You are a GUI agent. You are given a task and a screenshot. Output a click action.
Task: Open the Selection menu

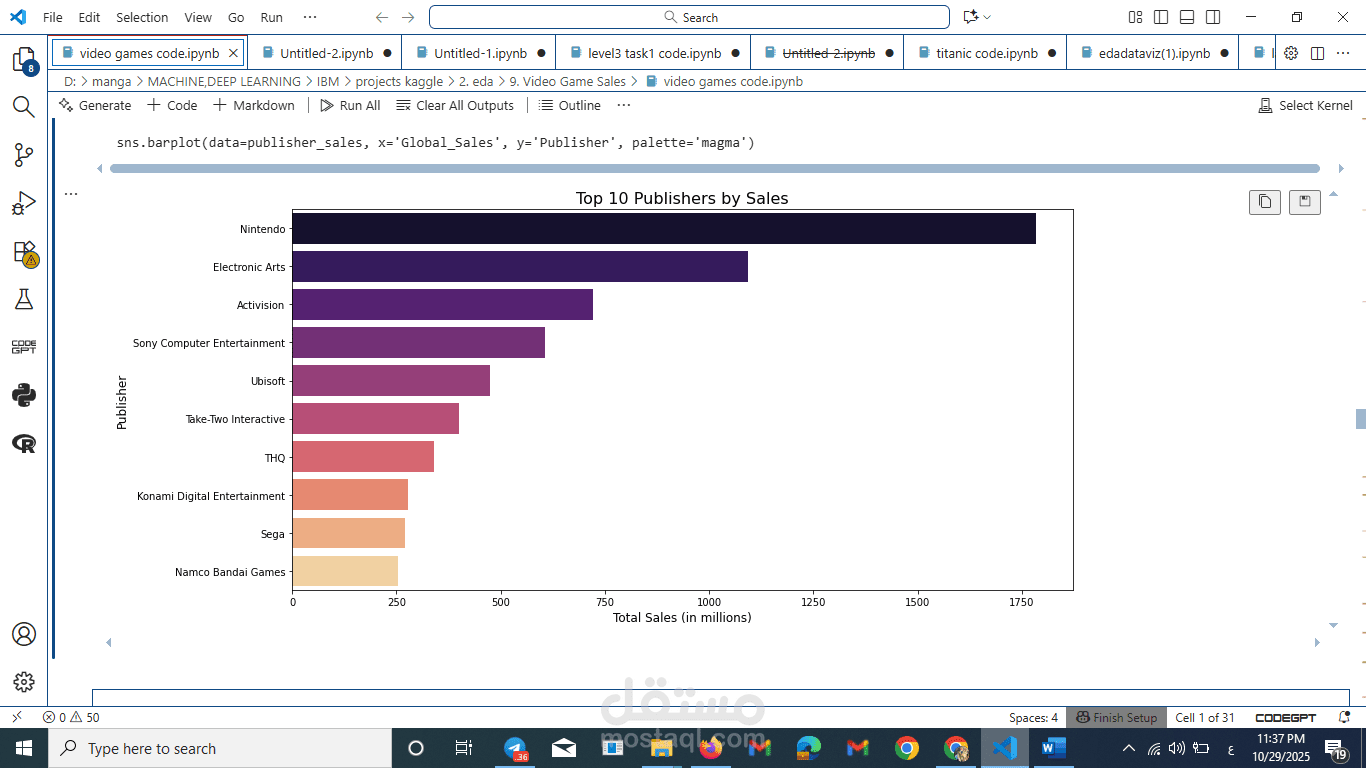pos(142,17)
